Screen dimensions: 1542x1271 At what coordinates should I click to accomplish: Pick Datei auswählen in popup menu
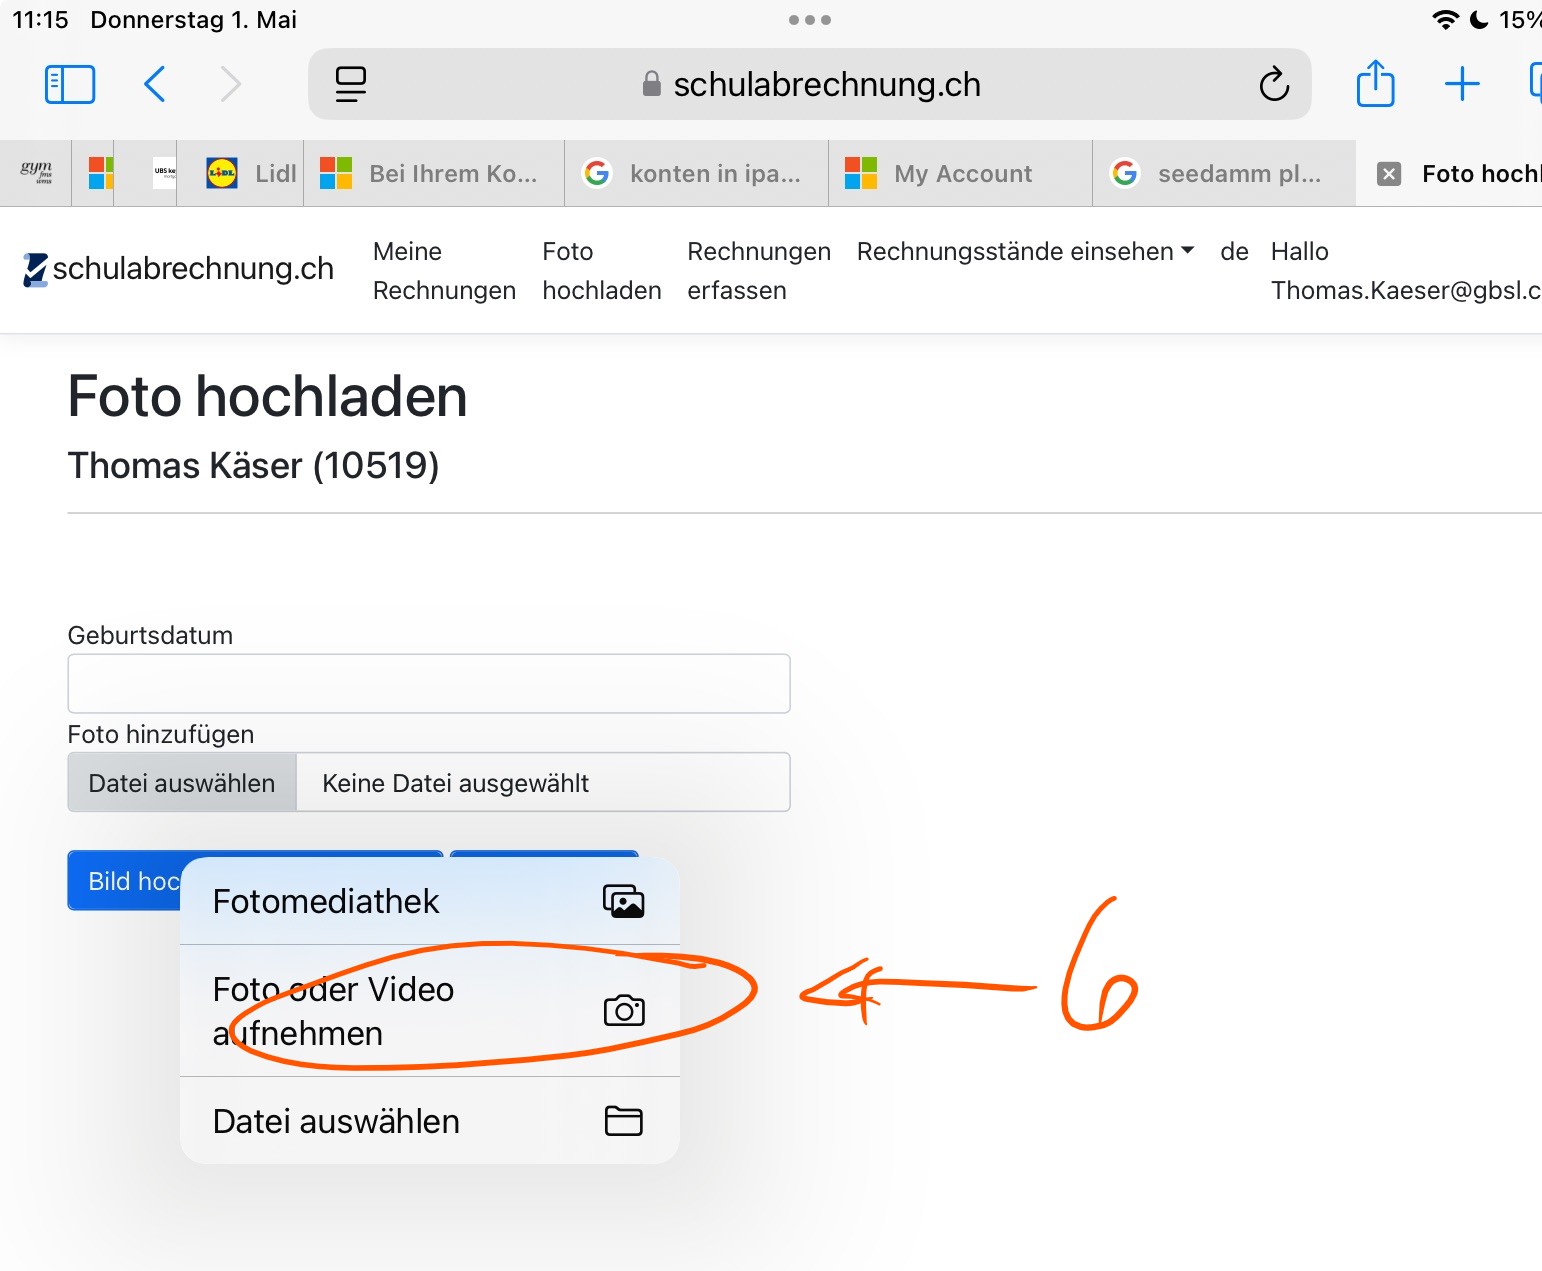click(x=429, y=1121)
